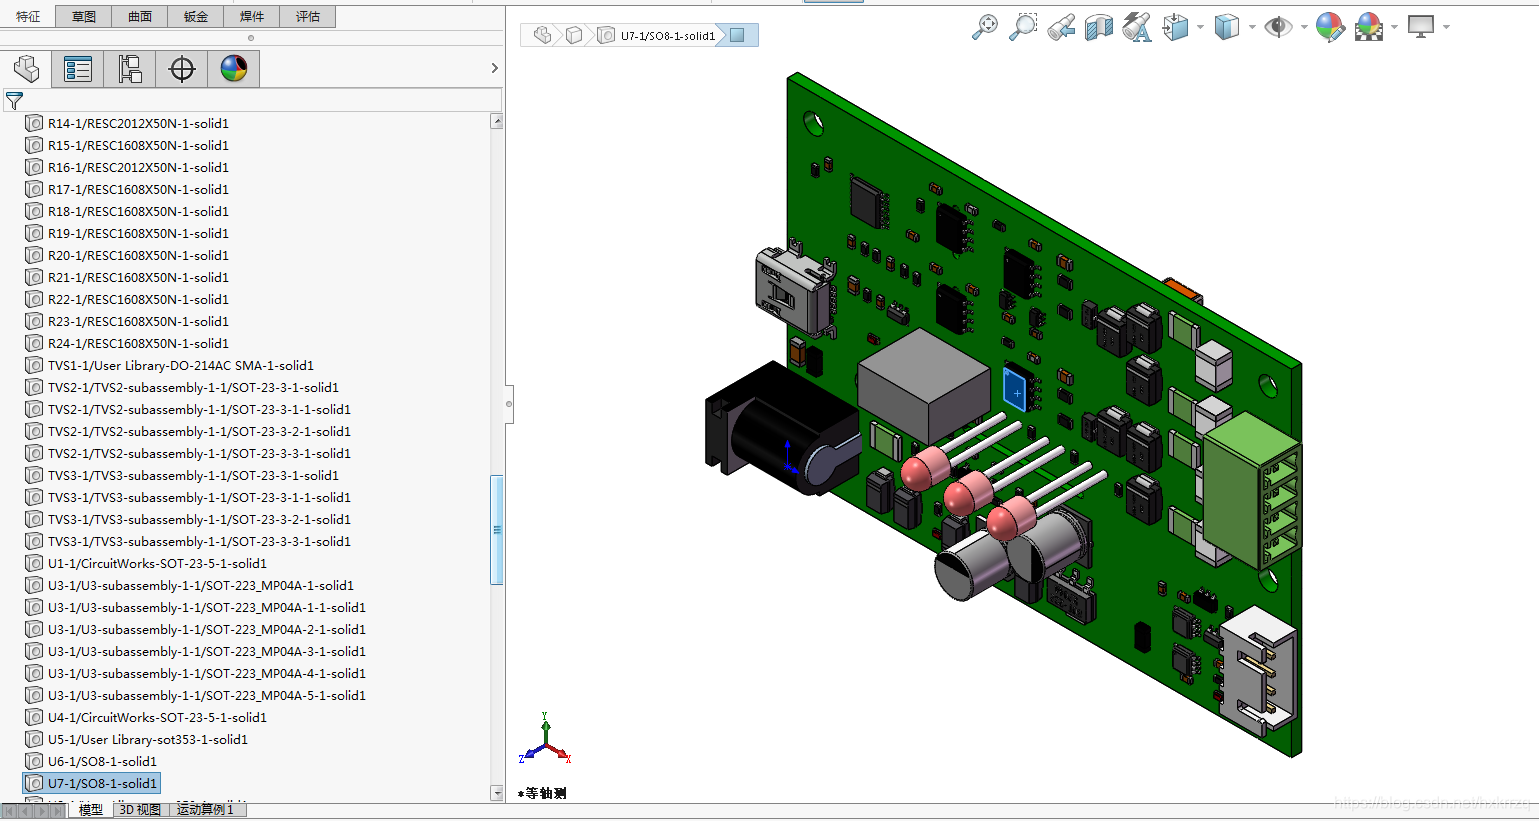Select the Zoom to Area tool

tap(1022, 27)
